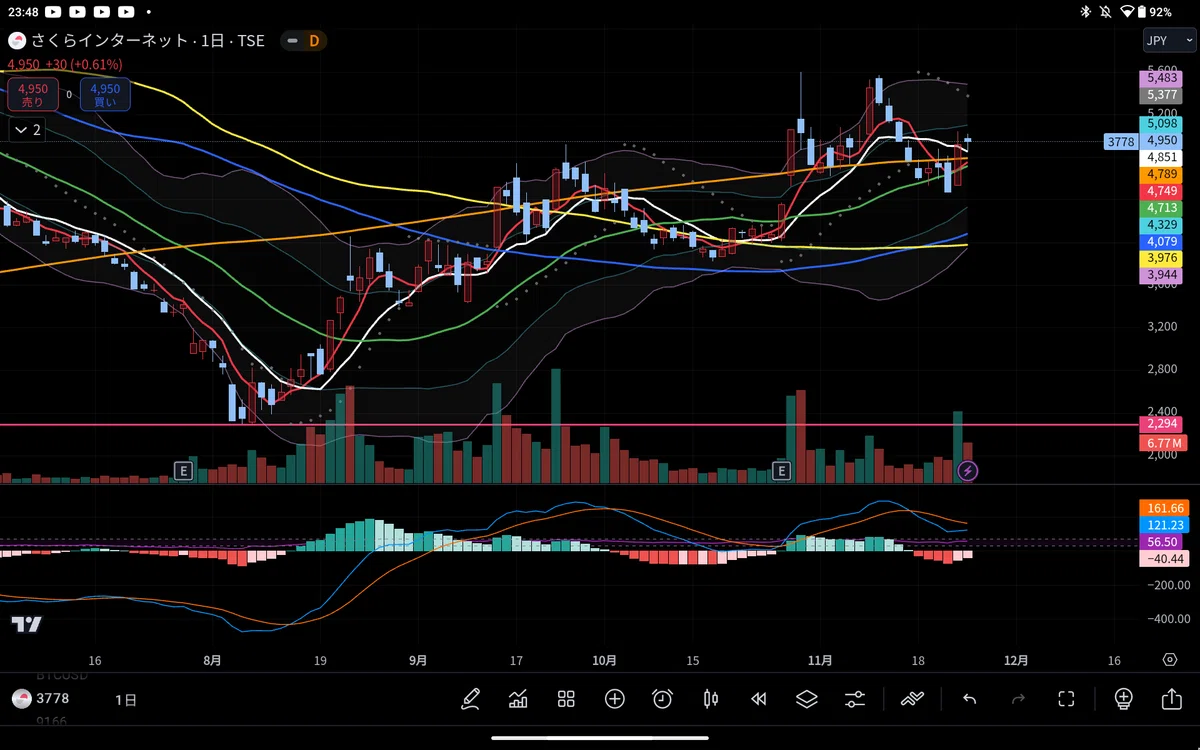Expand the collapsed indicator legend showing 2
This screenshot has width=1200, height=750.
coord(27,130)
